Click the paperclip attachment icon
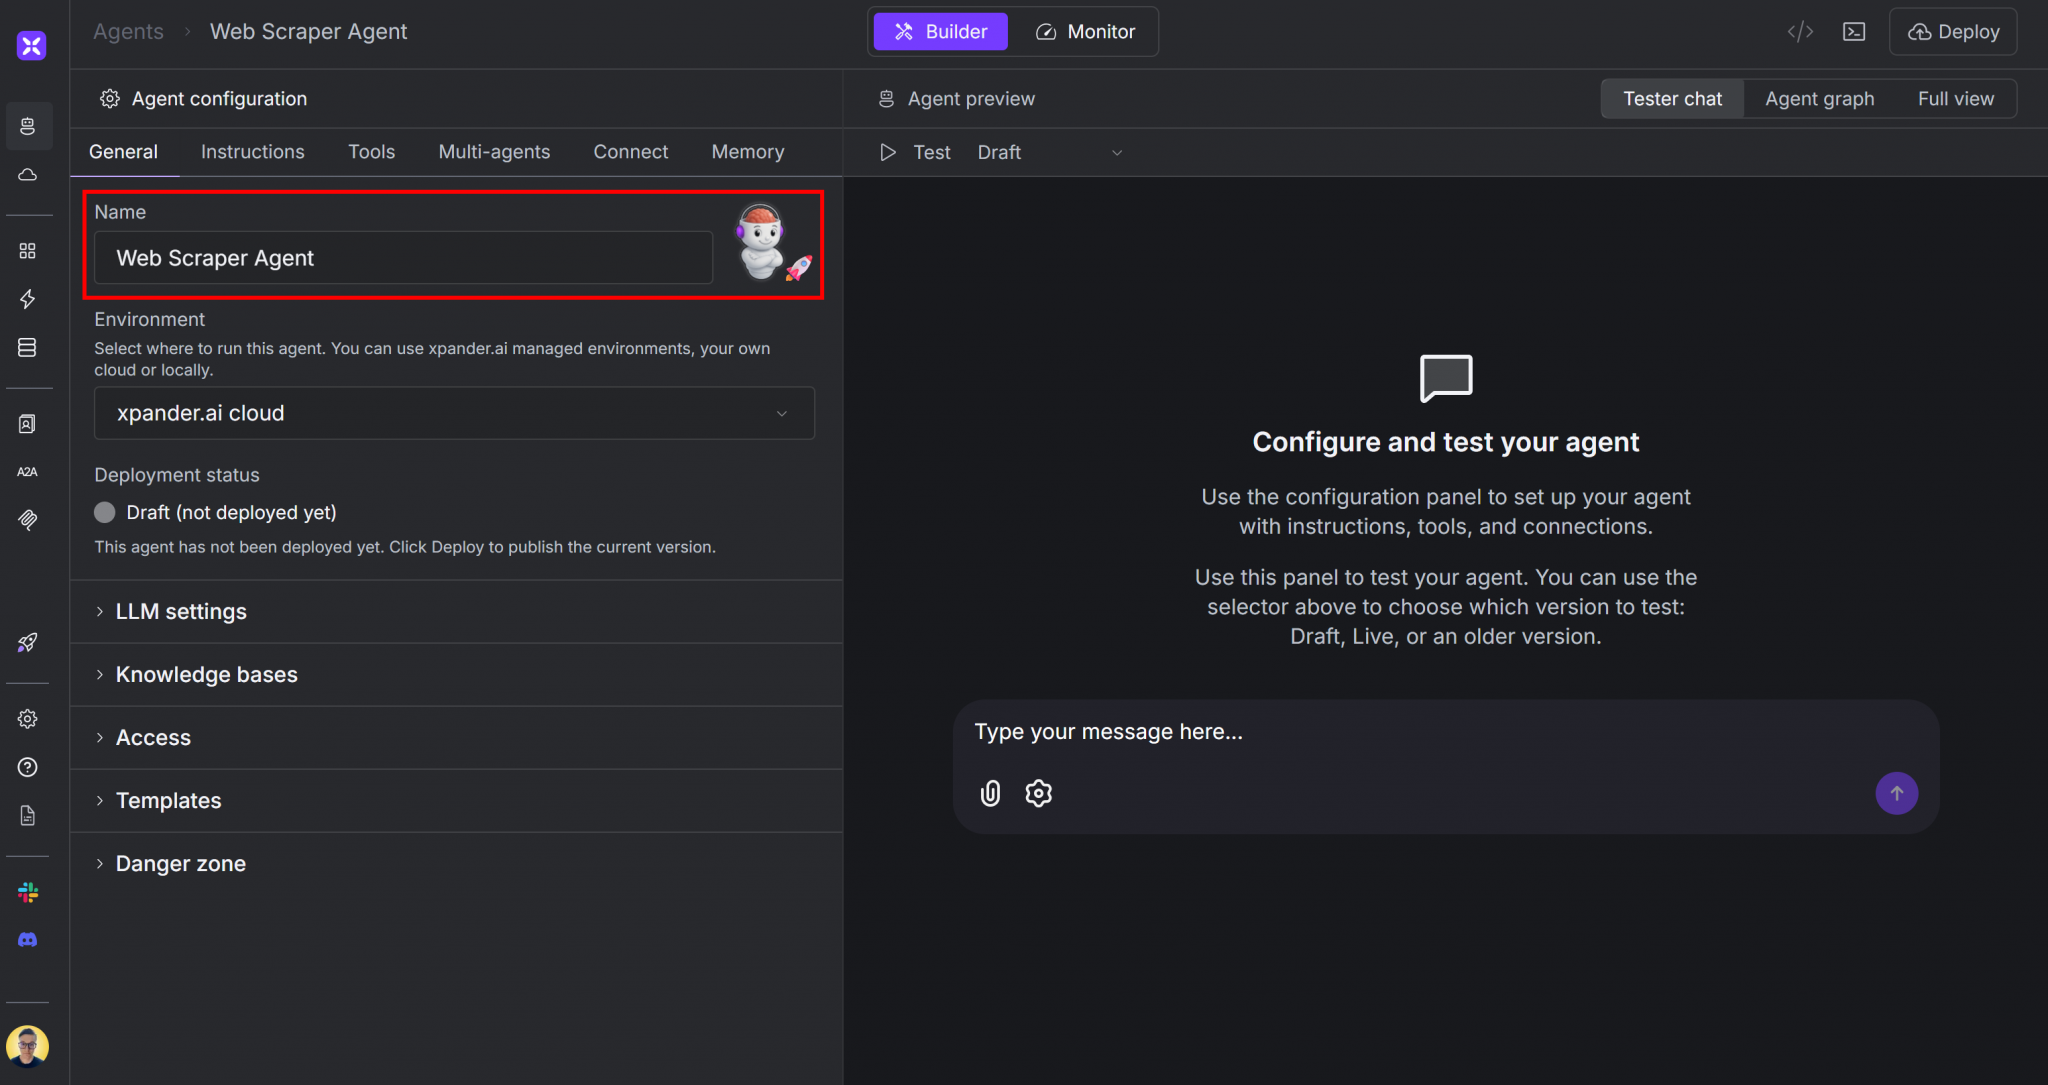Screen dimensions: 2048x1085 tap(990, 793)
